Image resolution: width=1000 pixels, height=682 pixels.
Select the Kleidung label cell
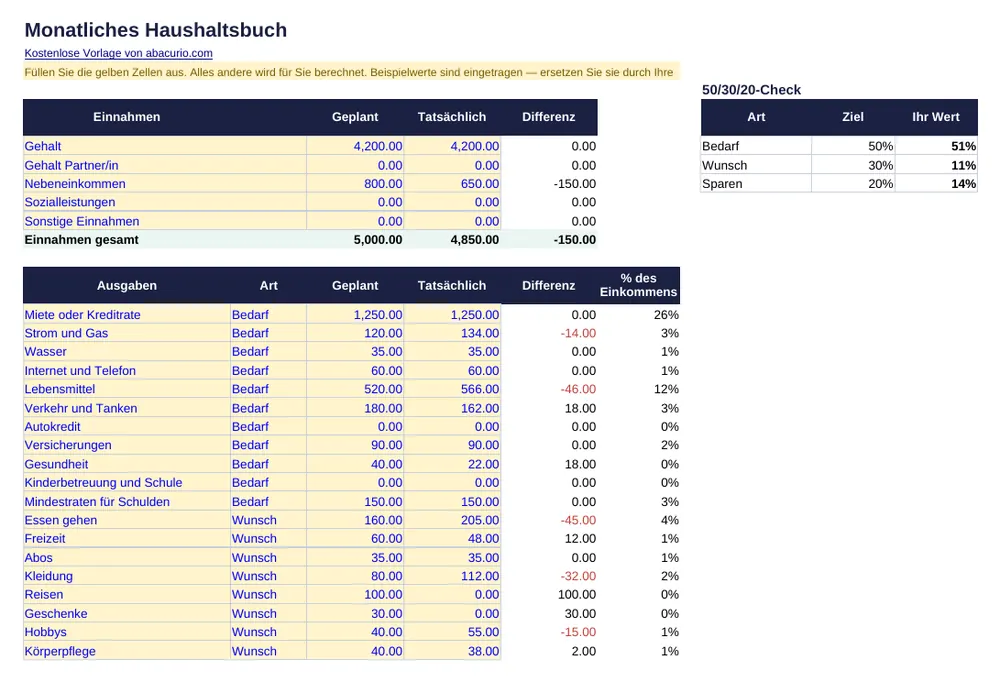[126, 576]
